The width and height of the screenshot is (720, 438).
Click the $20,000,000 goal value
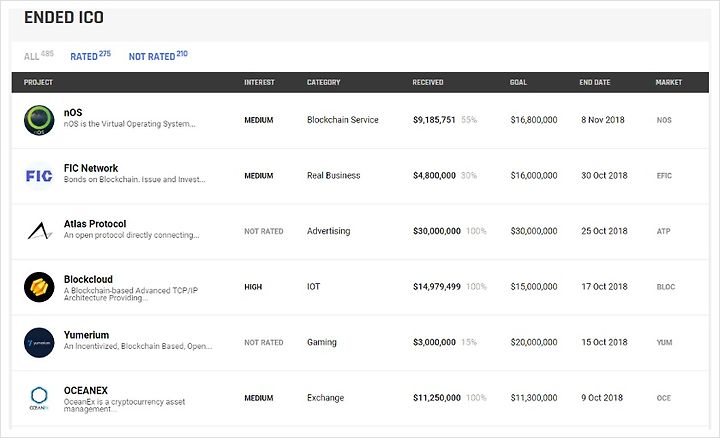click(534, 342)
